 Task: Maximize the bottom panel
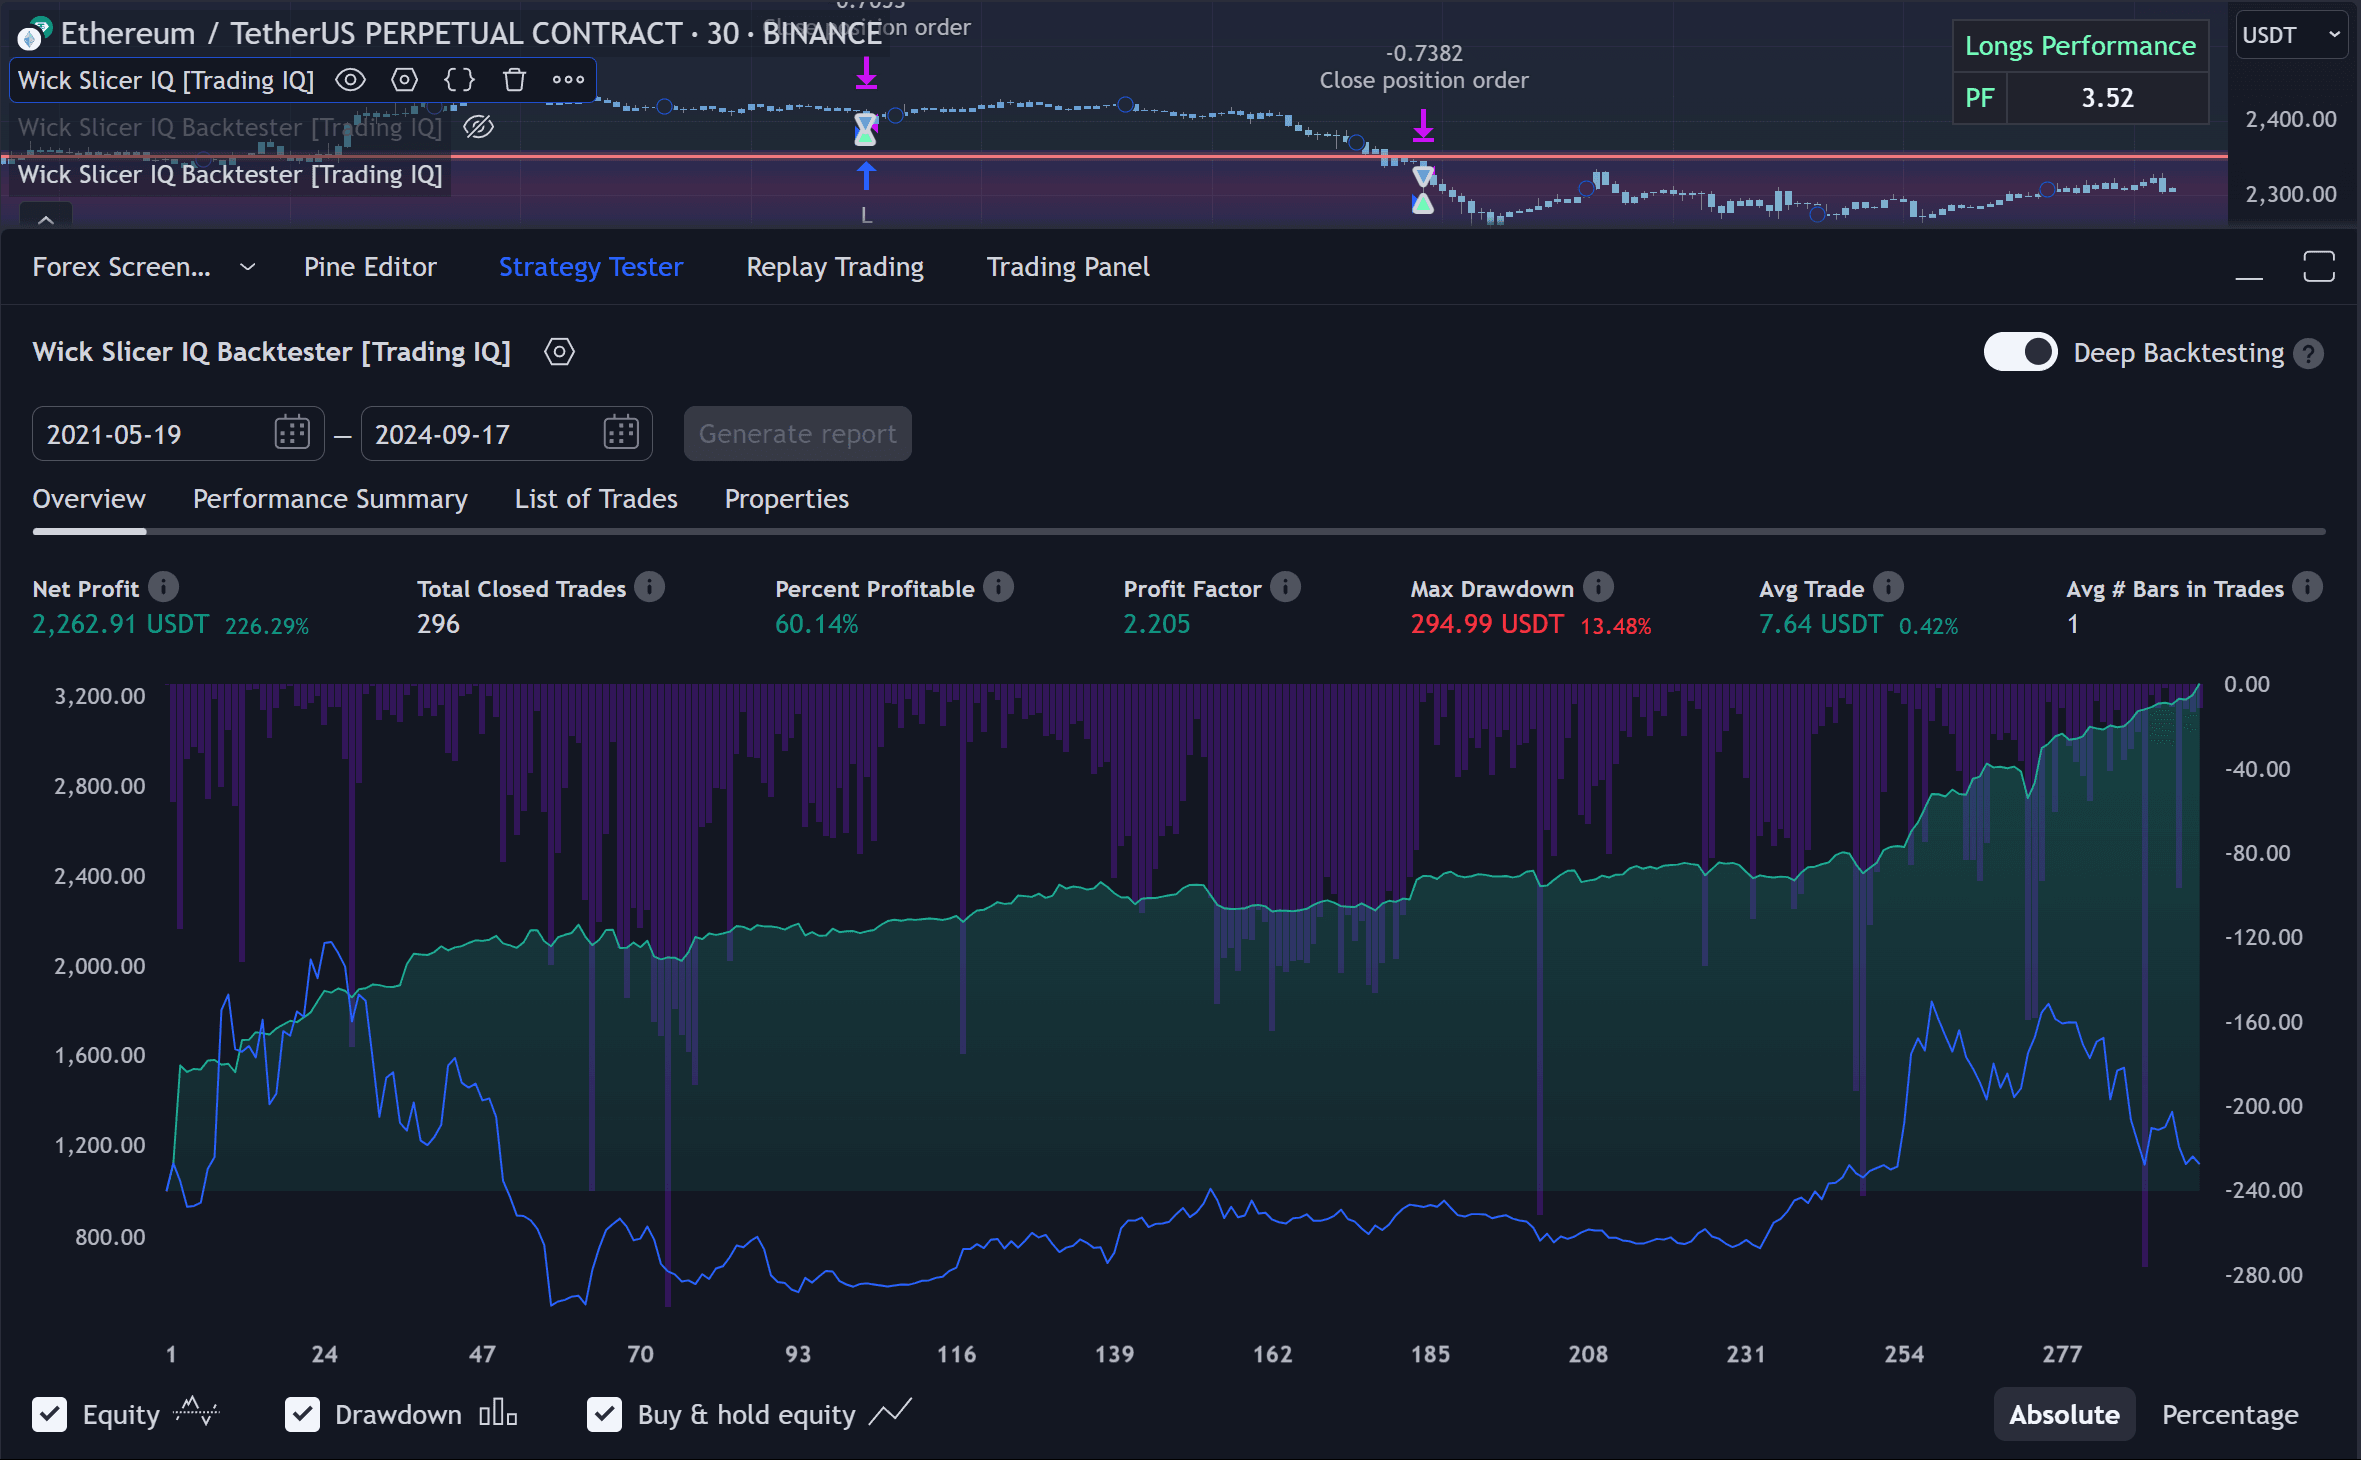(x=2319, y=267)
